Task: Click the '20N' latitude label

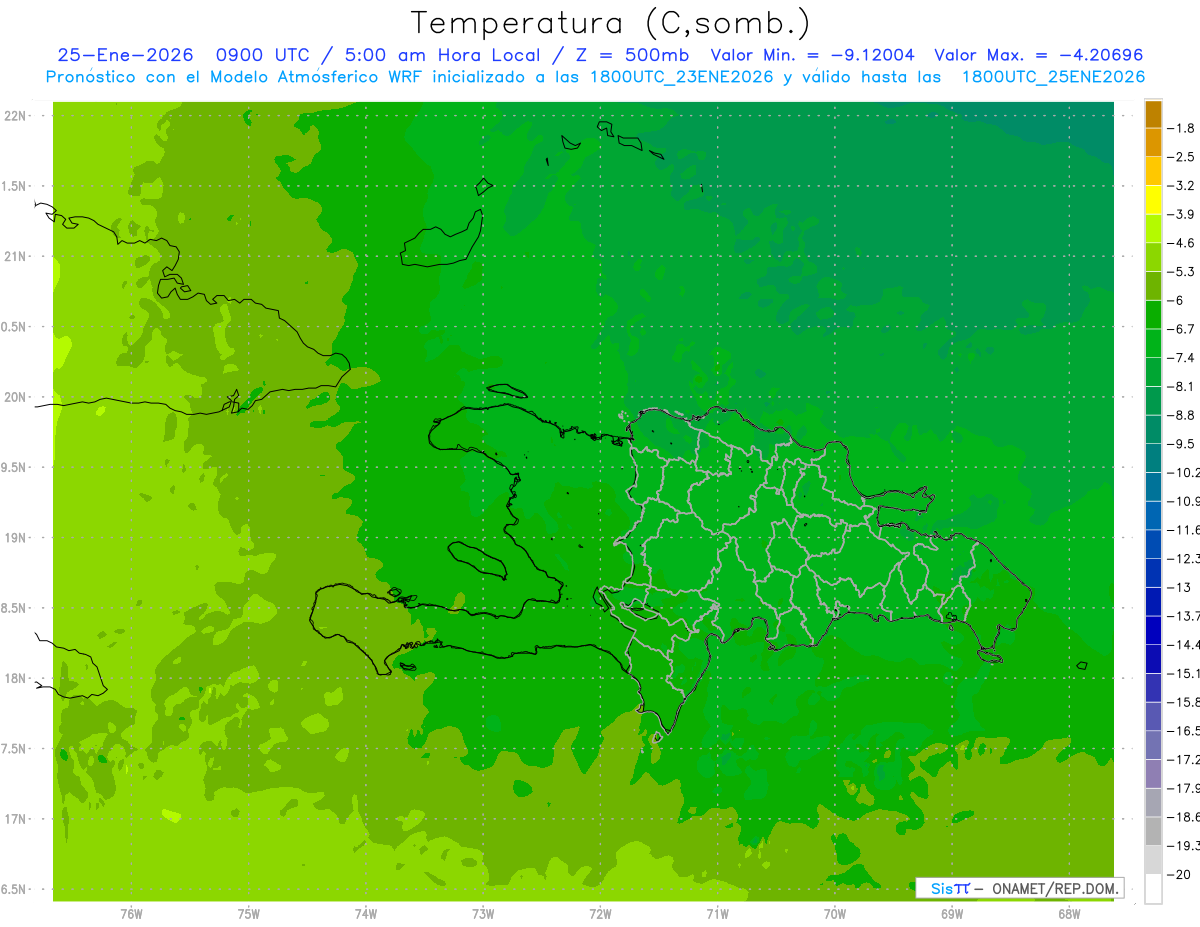Action: pos(17,397)
